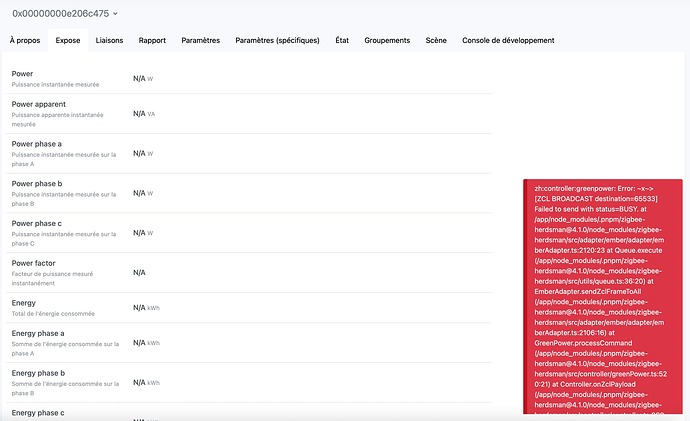Select the Expose tab
This screenshot has width=690, height=421.
(x=68, y=40)
